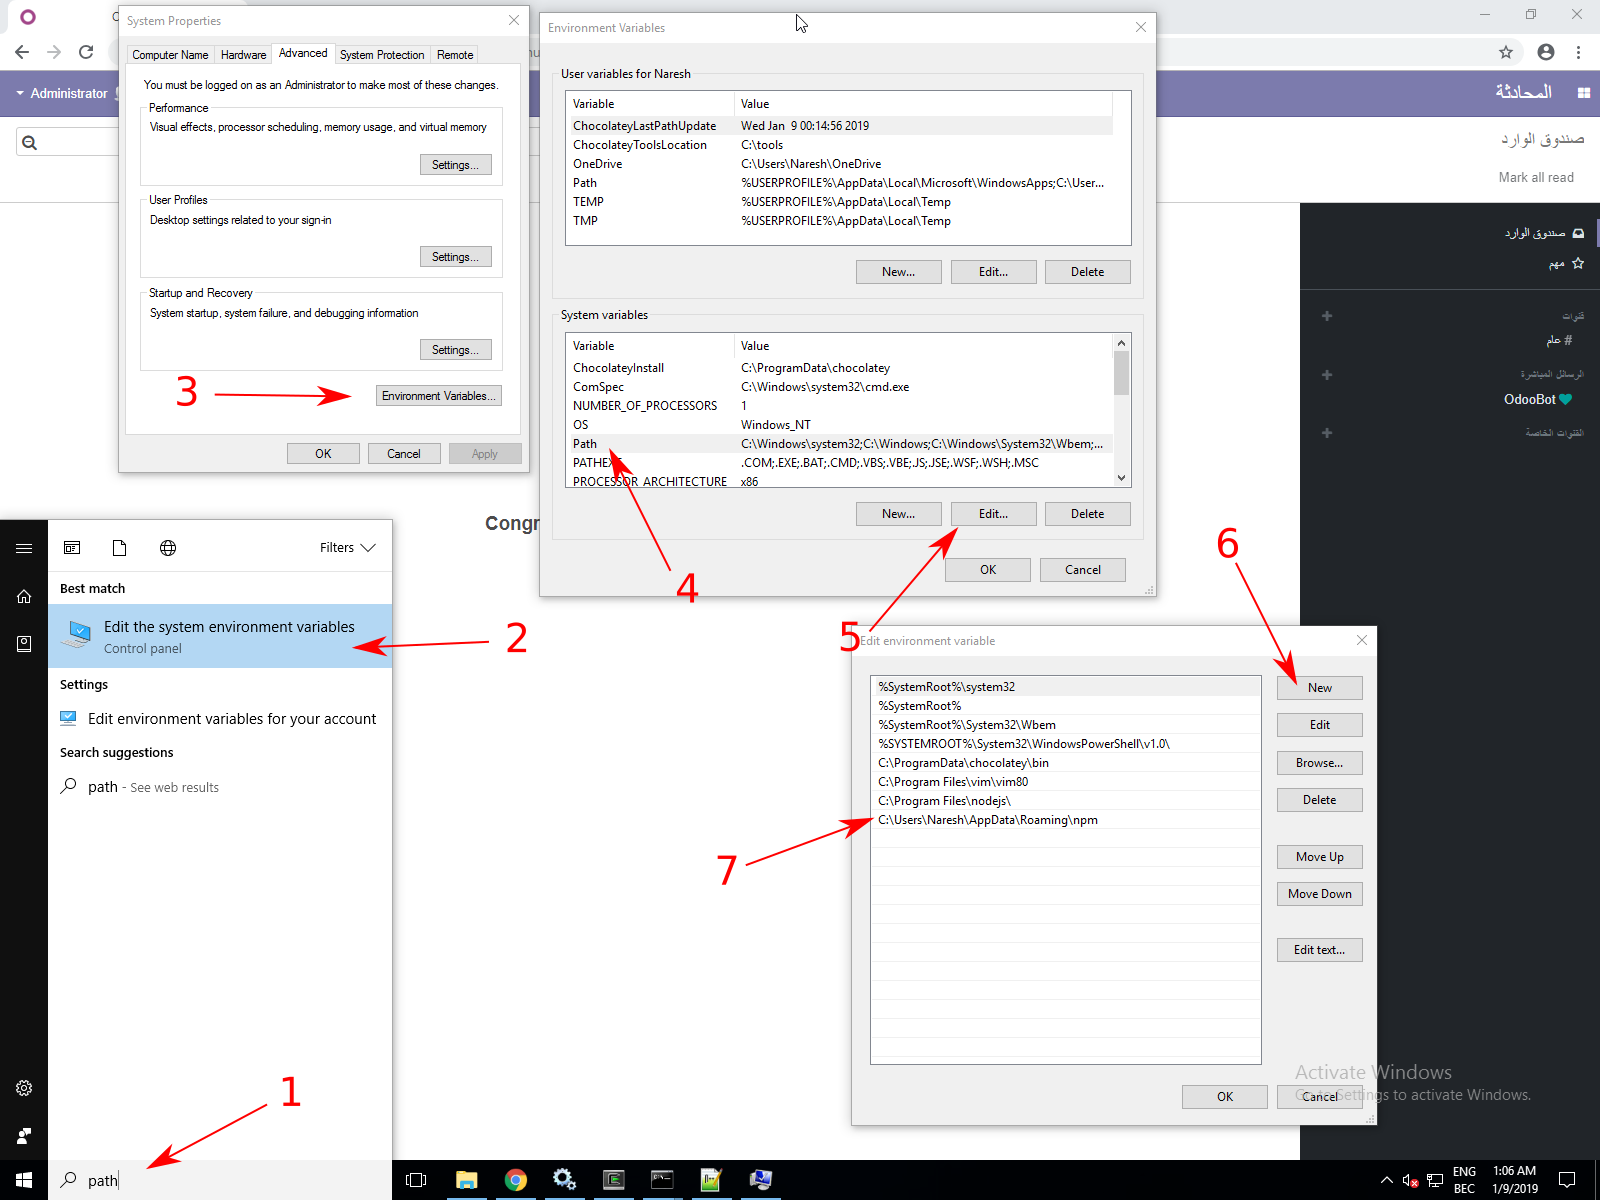Open Windows Settings gear from the taskbar

(565, 1180)
